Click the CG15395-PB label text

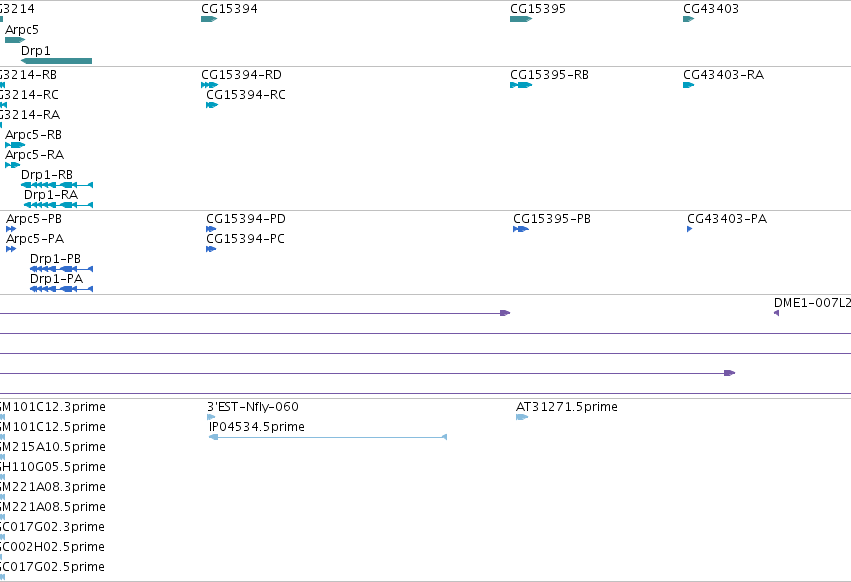click(552, 219)
